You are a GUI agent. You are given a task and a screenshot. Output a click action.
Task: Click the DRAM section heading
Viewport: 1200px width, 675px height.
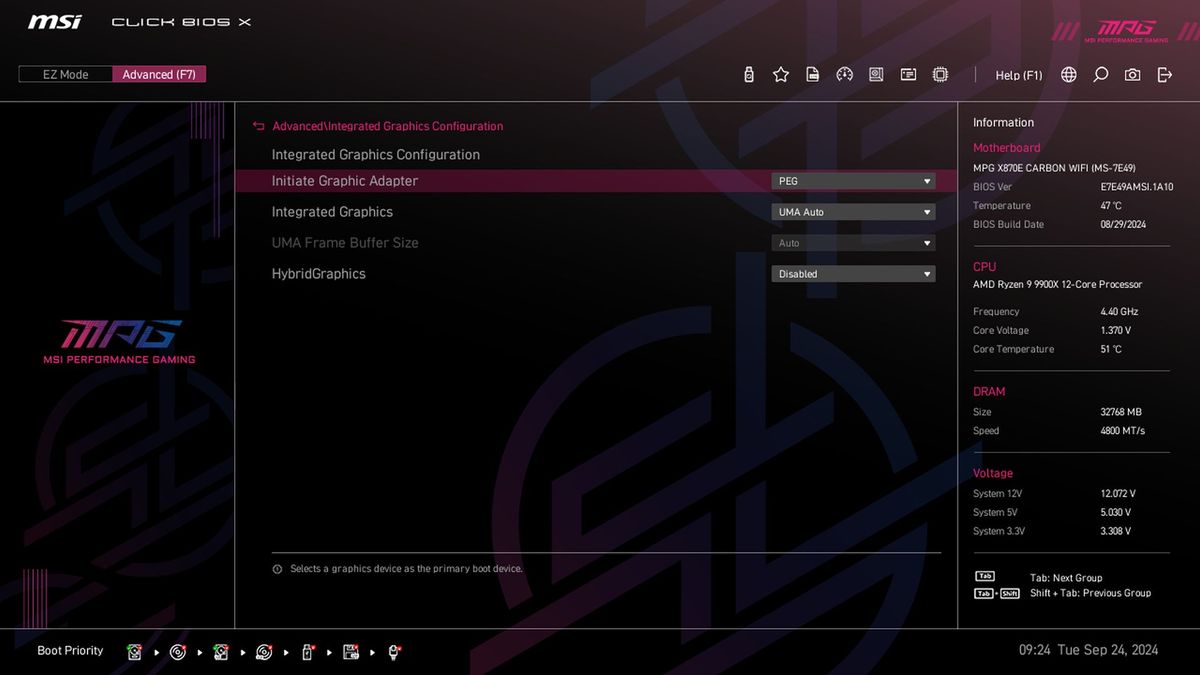(990, 392)
